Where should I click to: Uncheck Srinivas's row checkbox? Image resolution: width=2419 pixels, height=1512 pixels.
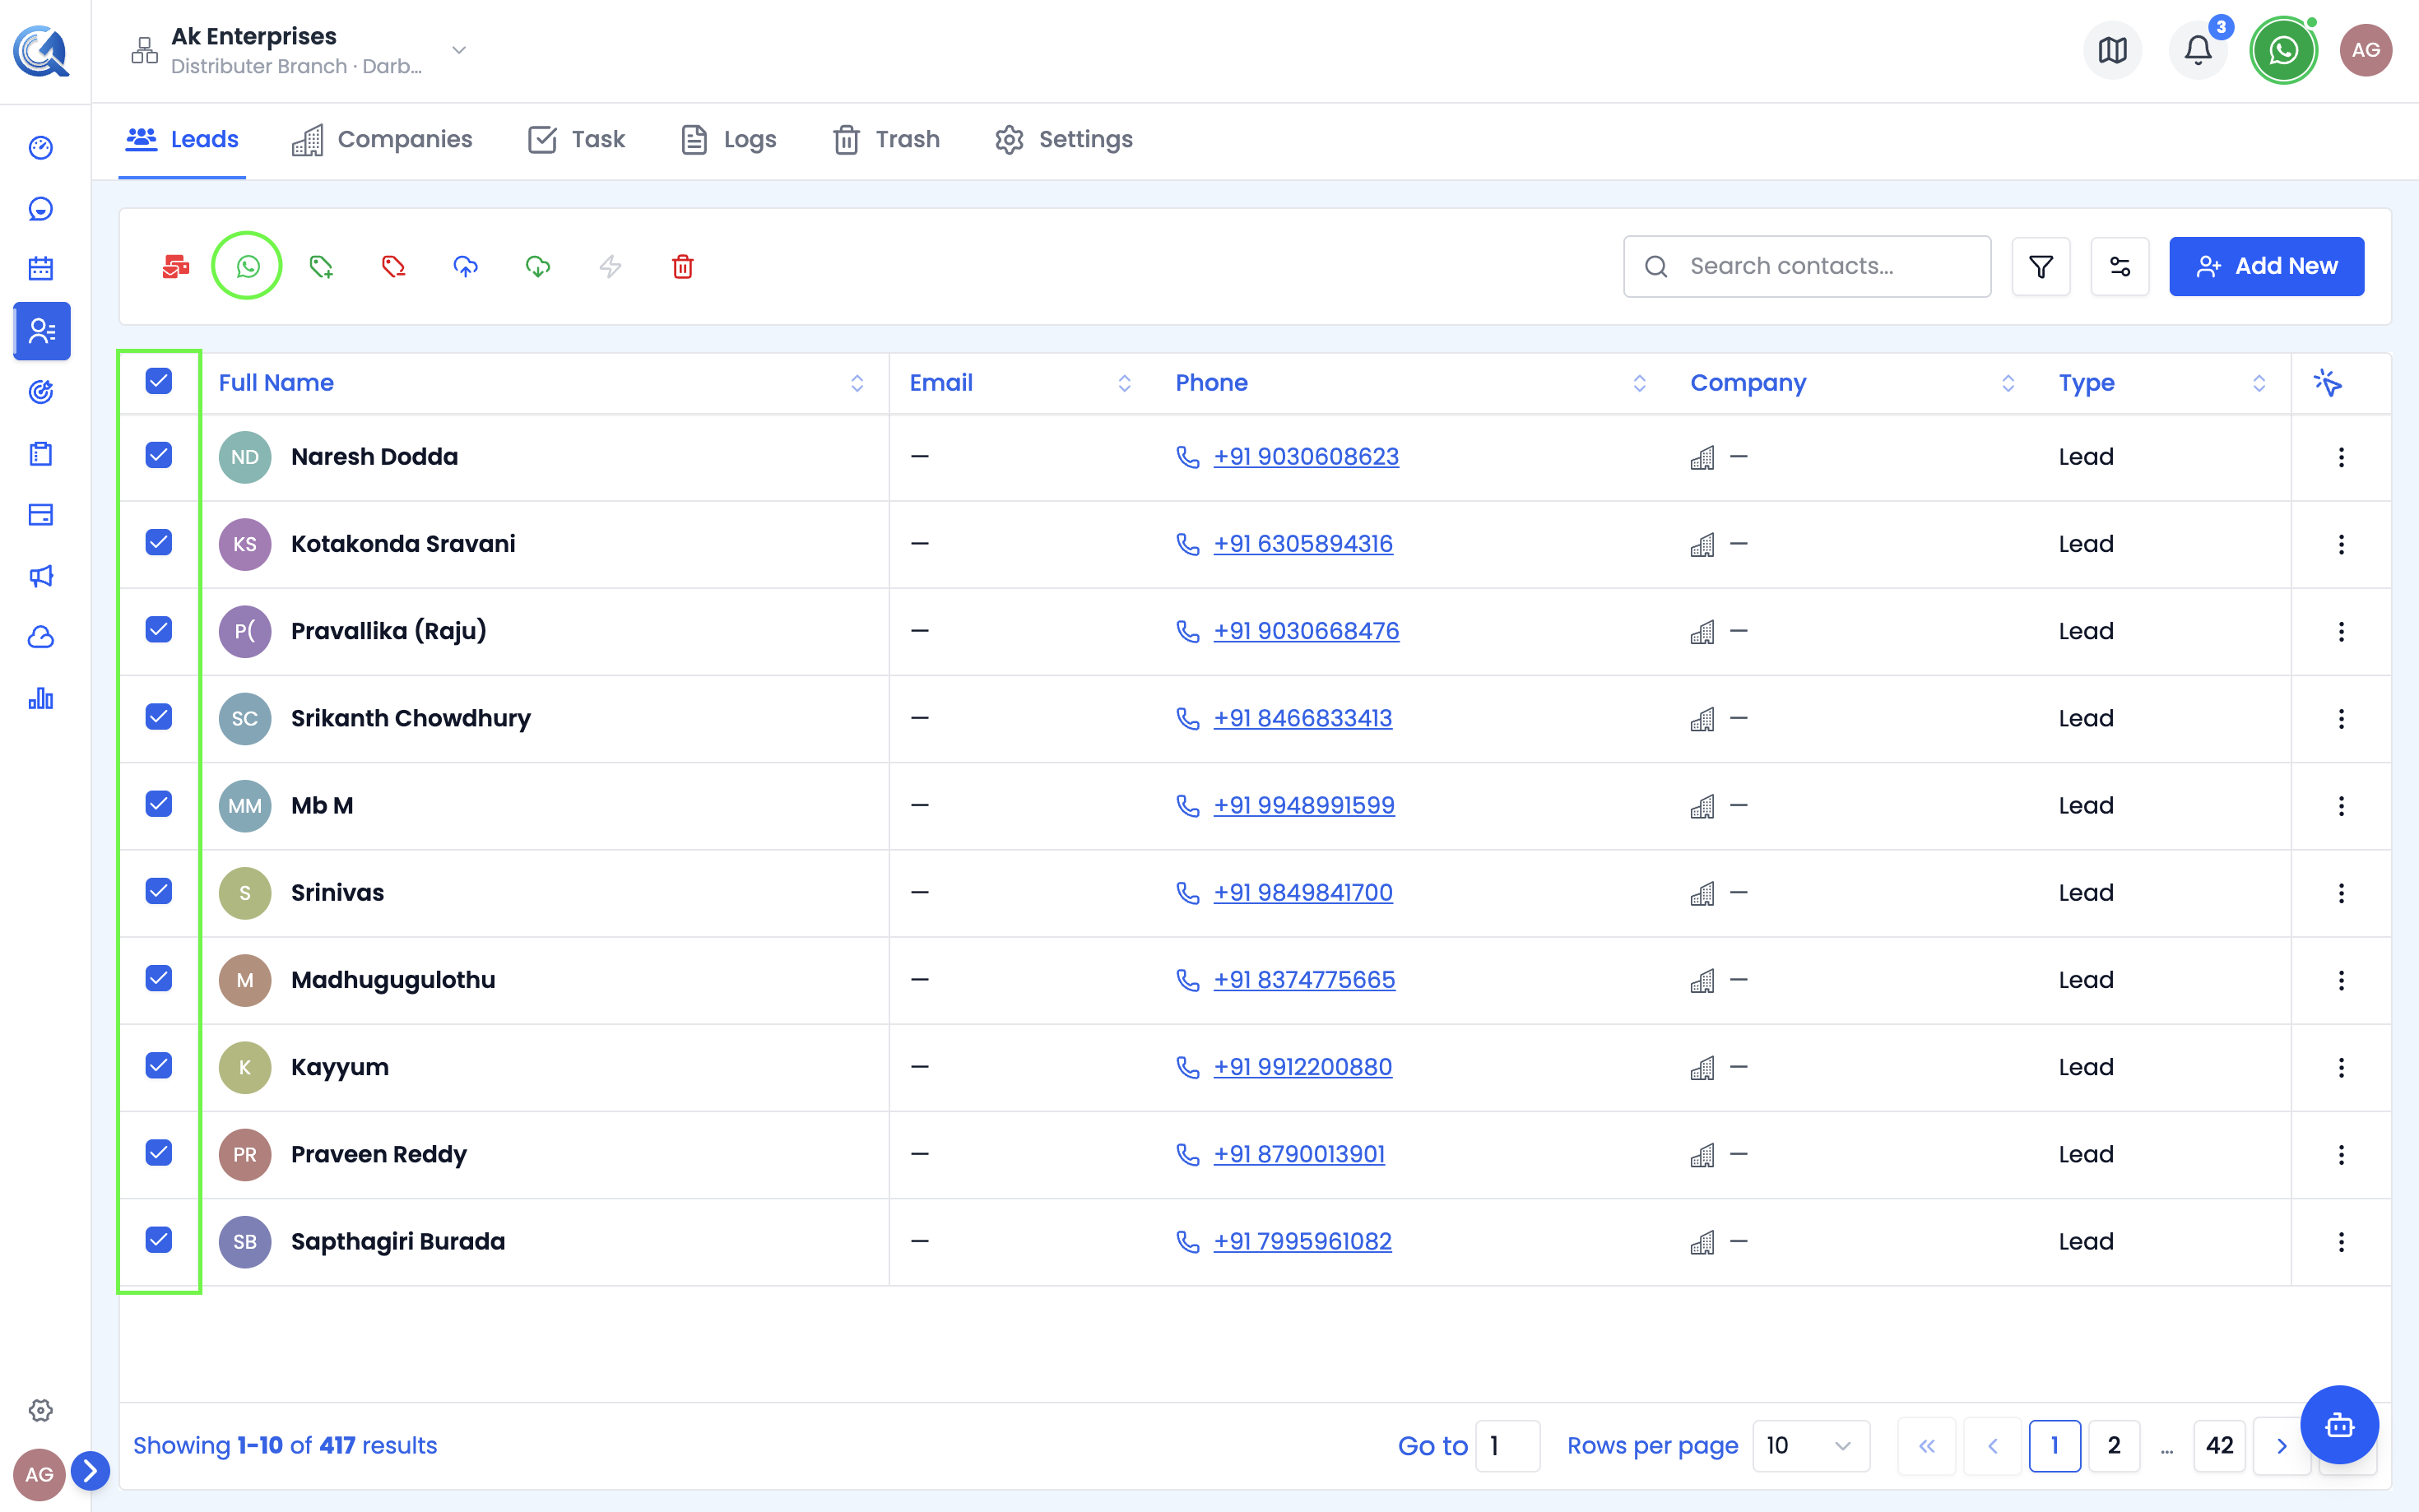pos(159,891)
